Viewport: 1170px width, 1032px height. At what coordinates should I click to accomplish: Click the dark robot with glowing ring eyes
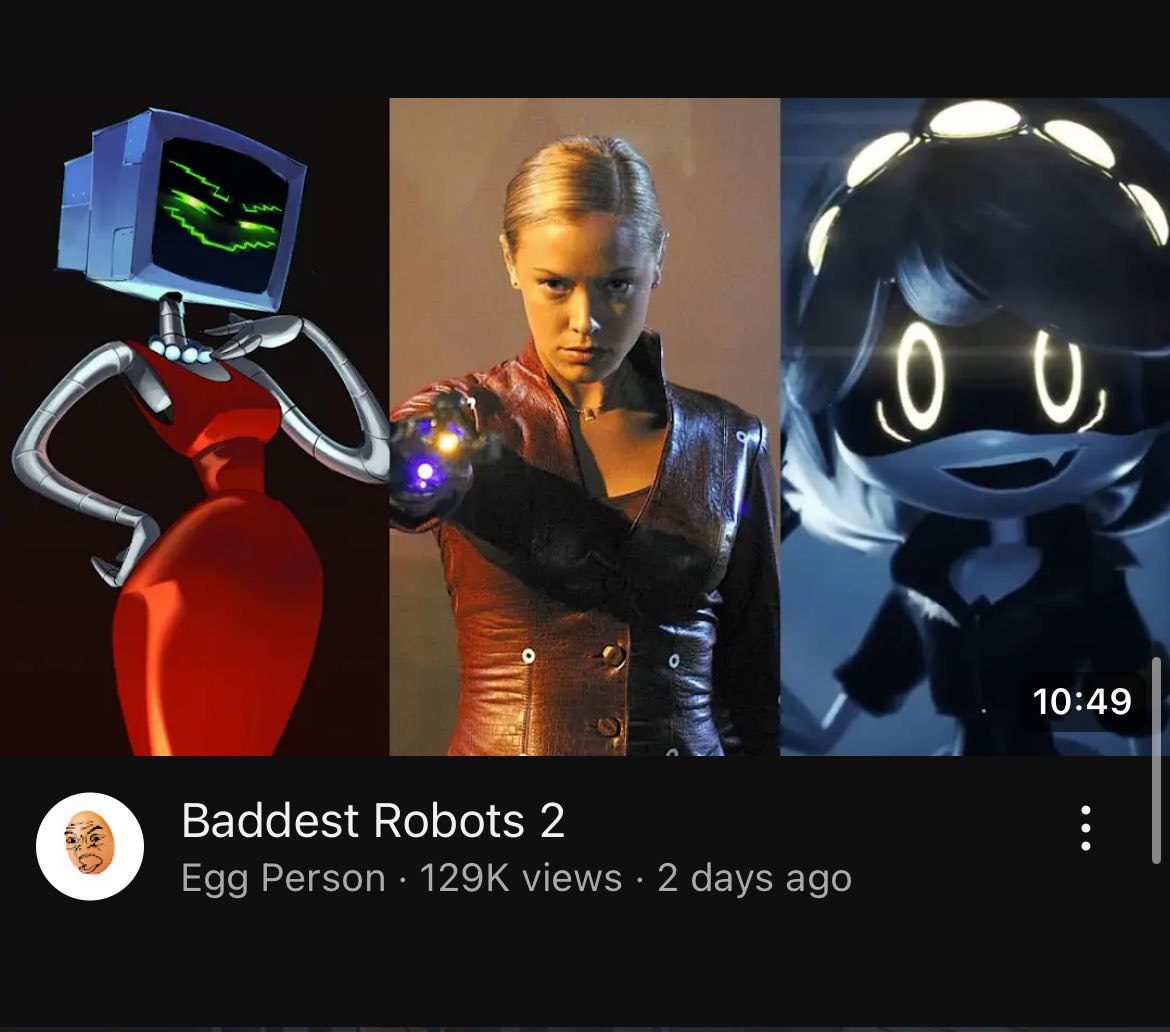pos(974,425)
